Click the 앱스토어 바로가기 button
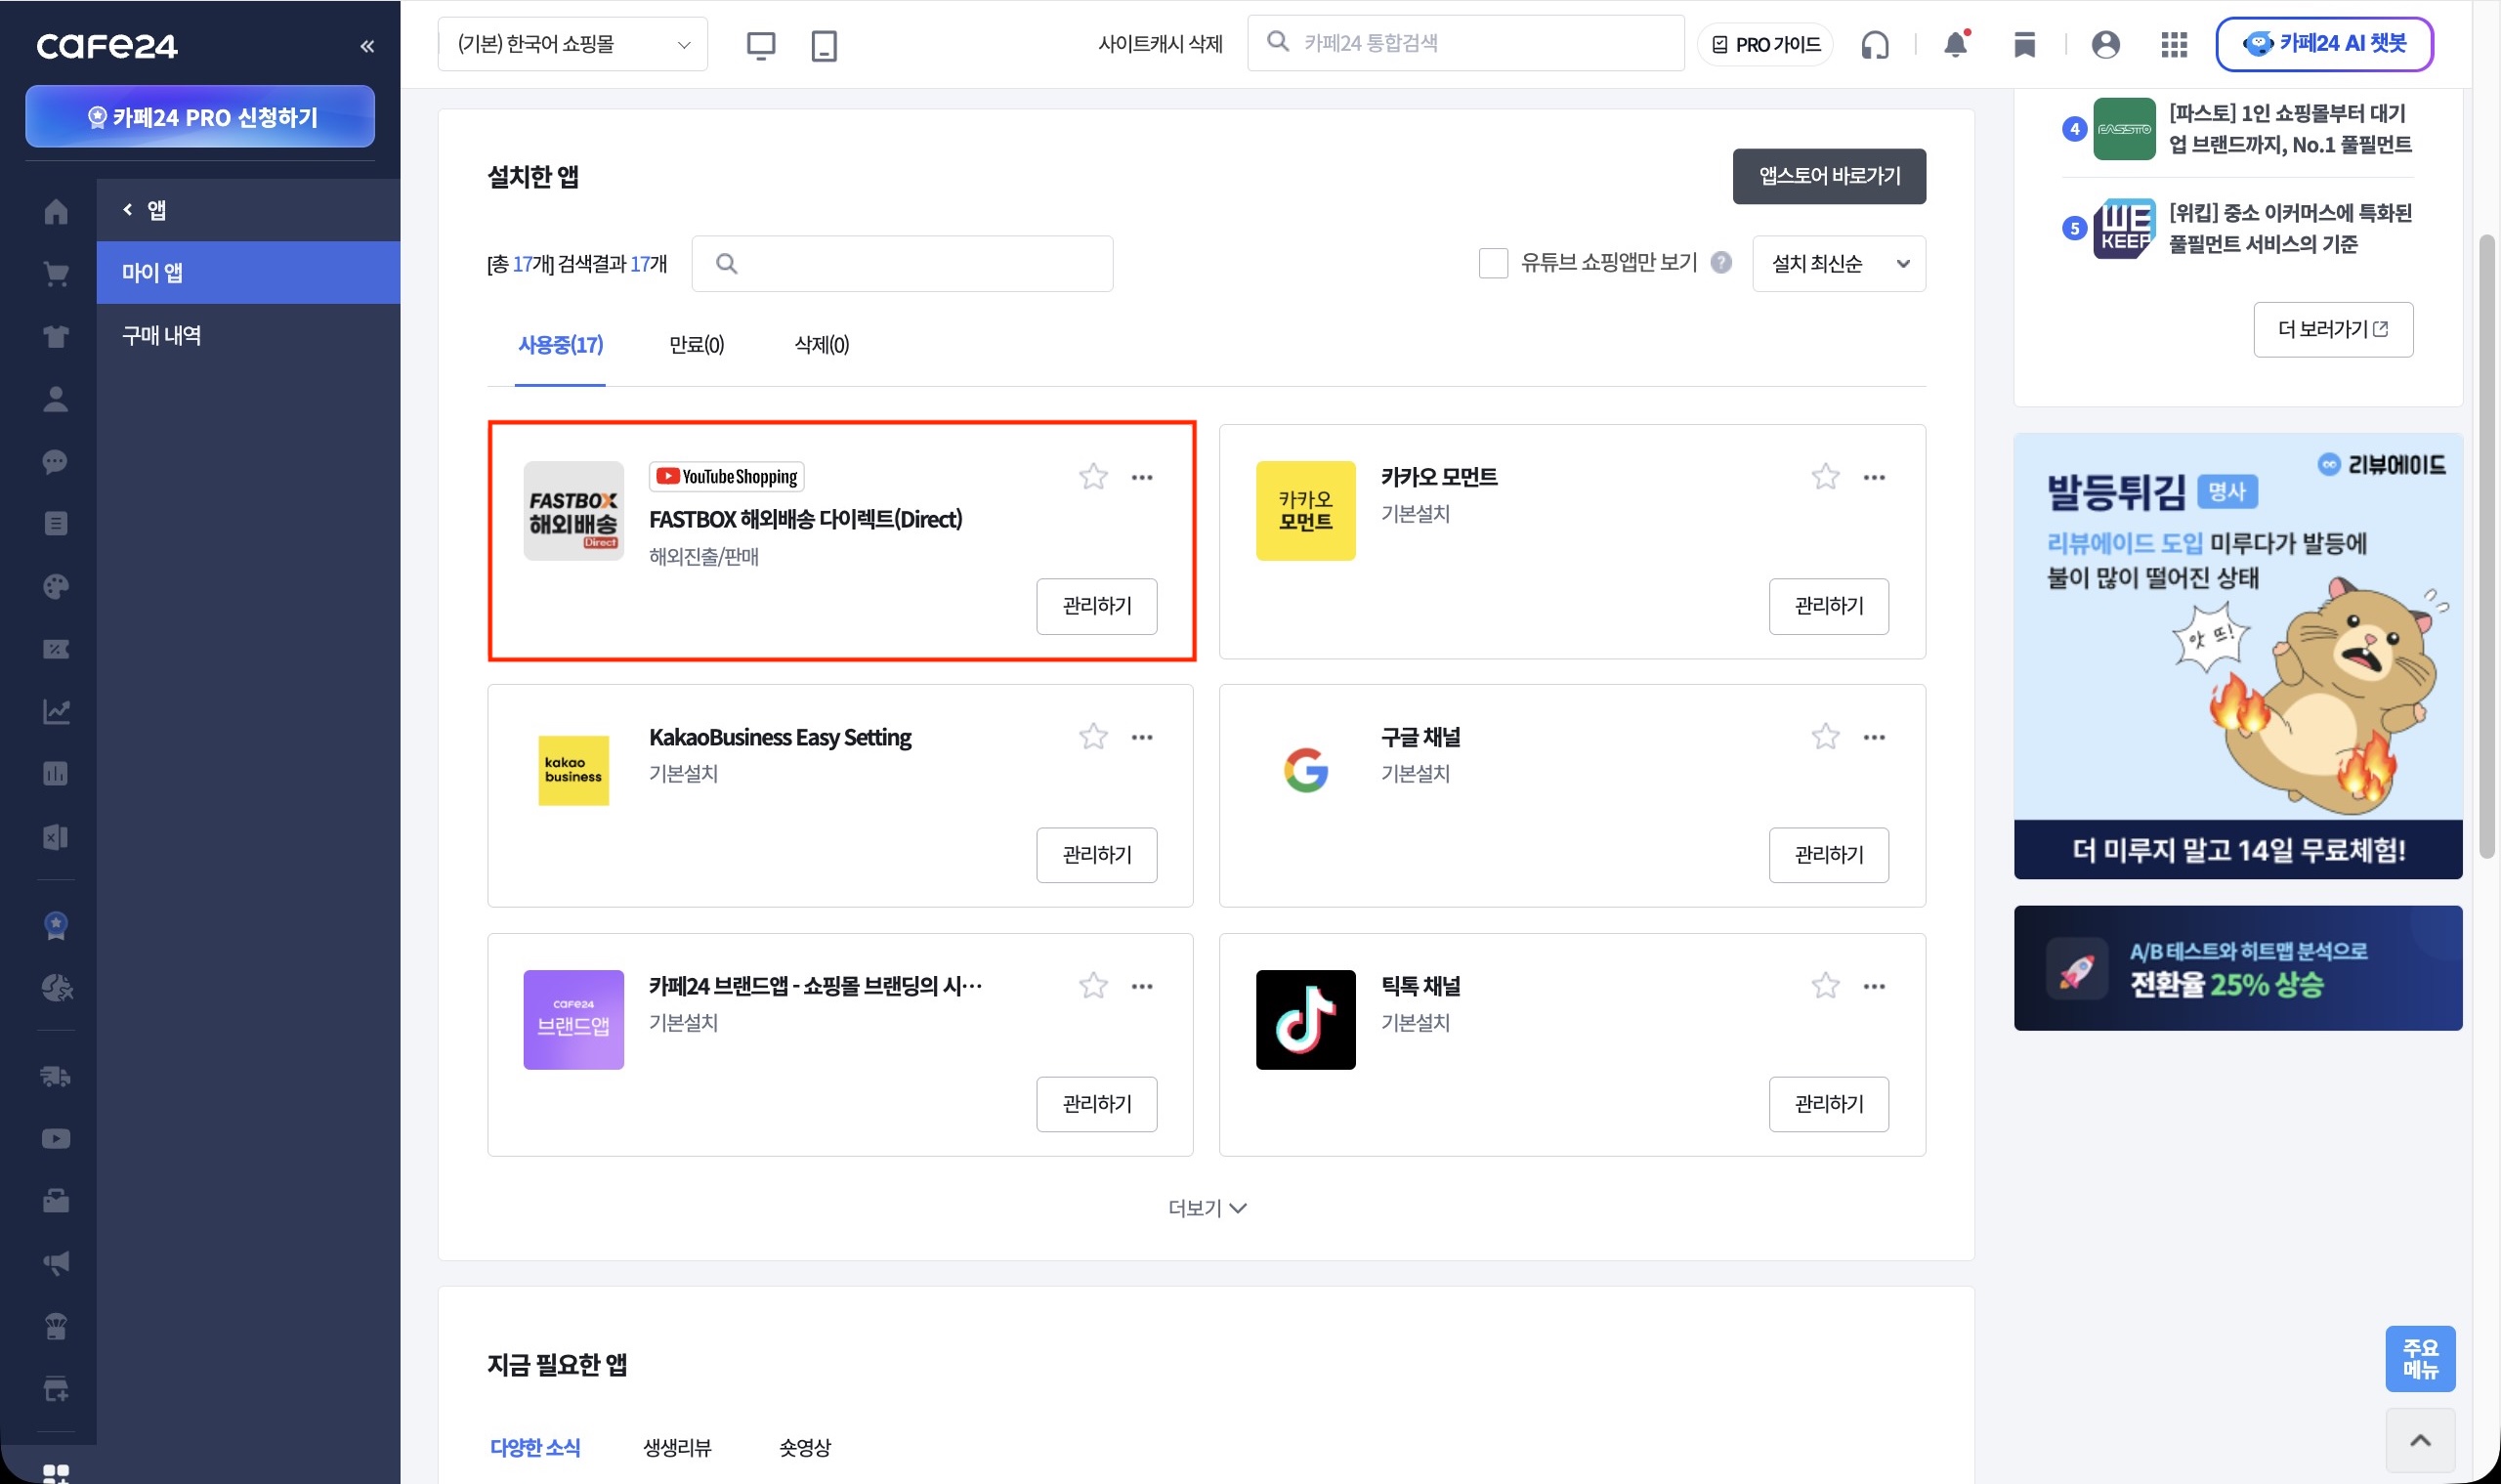The width and height of the screenshot is (2501, 1484). (x=1829, y=176)
